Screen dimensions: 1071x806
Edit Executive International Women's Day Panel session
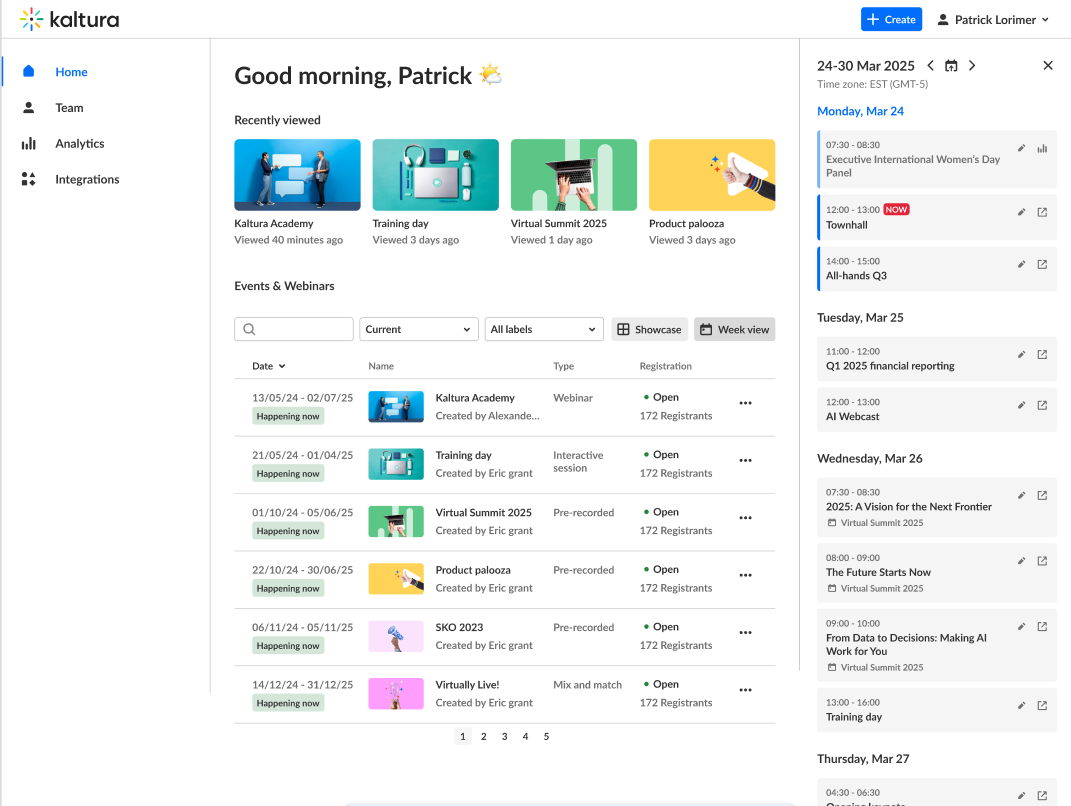(x=1021, y=148)
